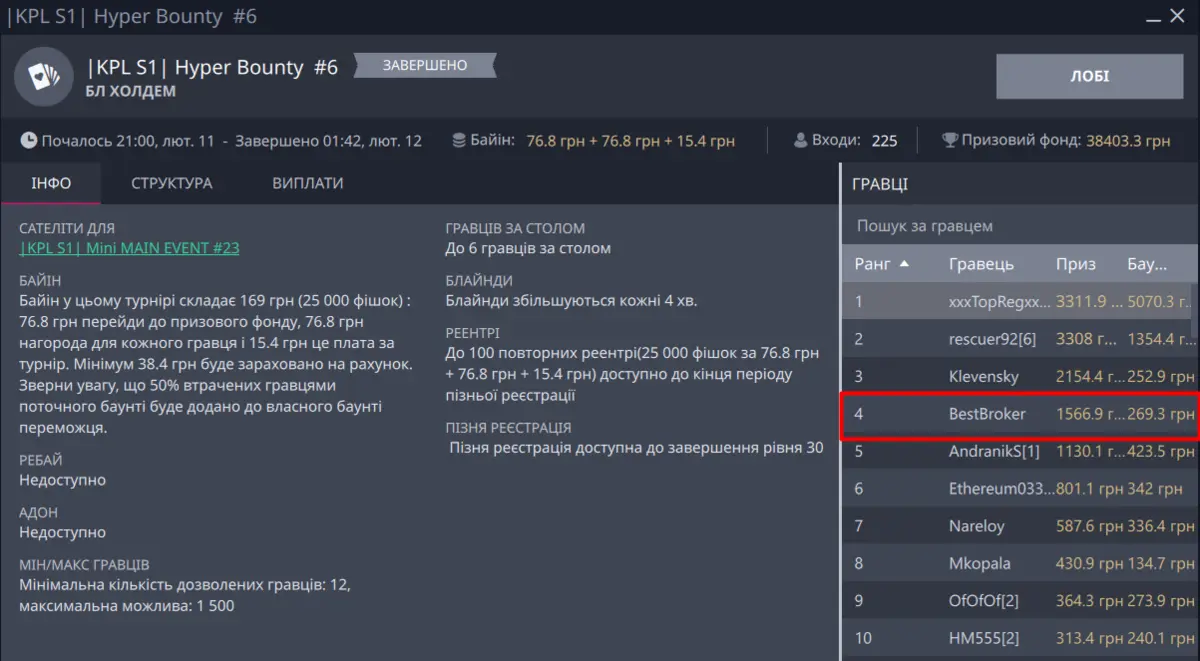Sort the players list by Гравець column
This screenshot has height=661, width=1200.
[980, 264]
